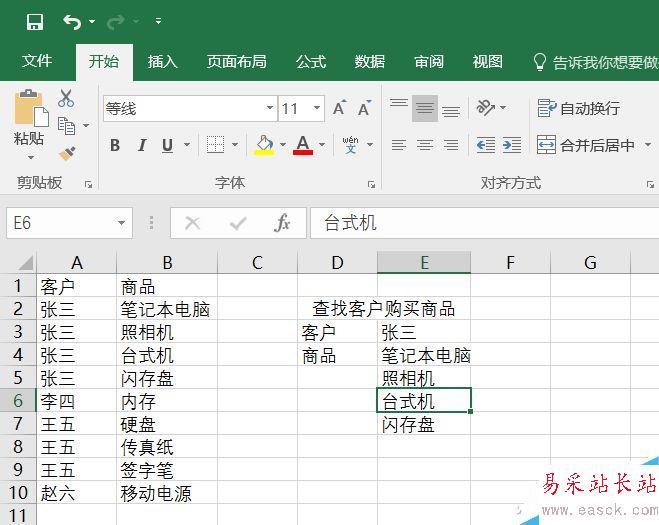Open the Borders dropdown arrow
This screenshot has height=525, width=659.
coord(235,145)
